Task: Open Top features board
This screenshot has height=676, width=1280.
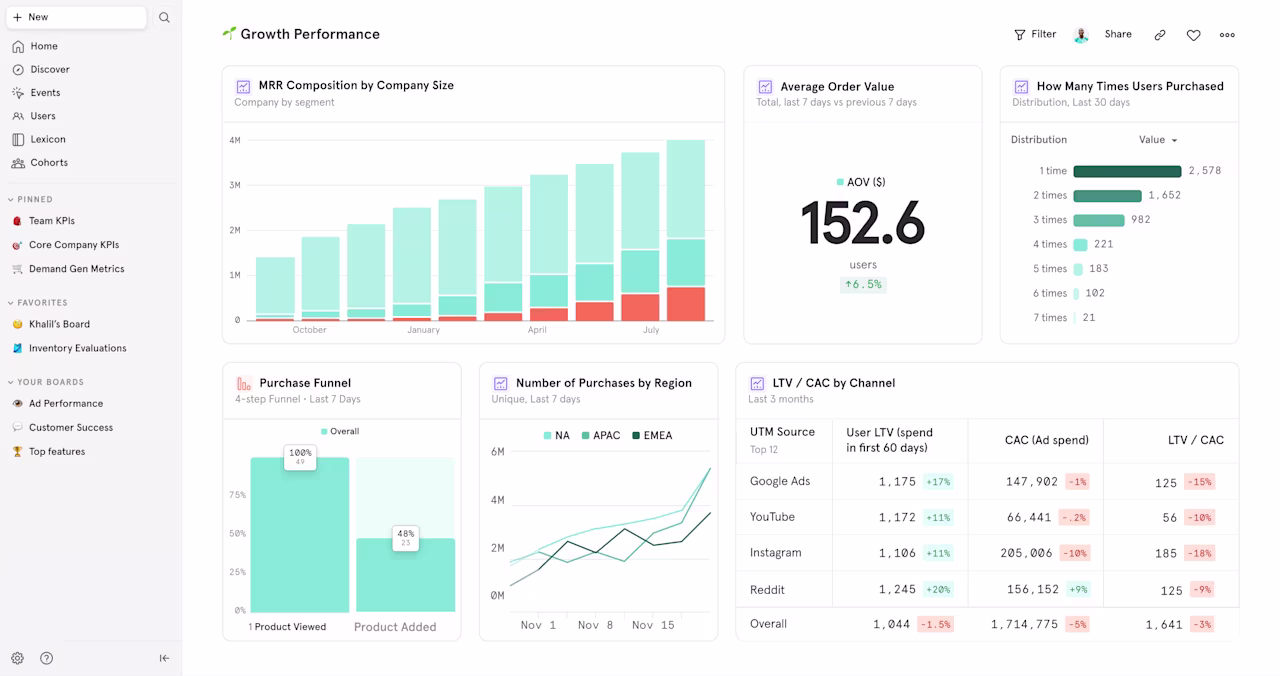Action: (x=57, y=452)
